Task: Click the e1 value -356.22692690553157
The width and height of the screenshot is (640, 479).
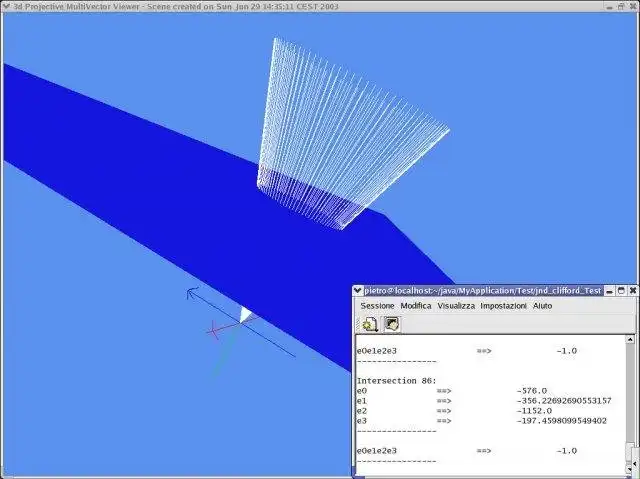Action: click(x=564, y=401)
